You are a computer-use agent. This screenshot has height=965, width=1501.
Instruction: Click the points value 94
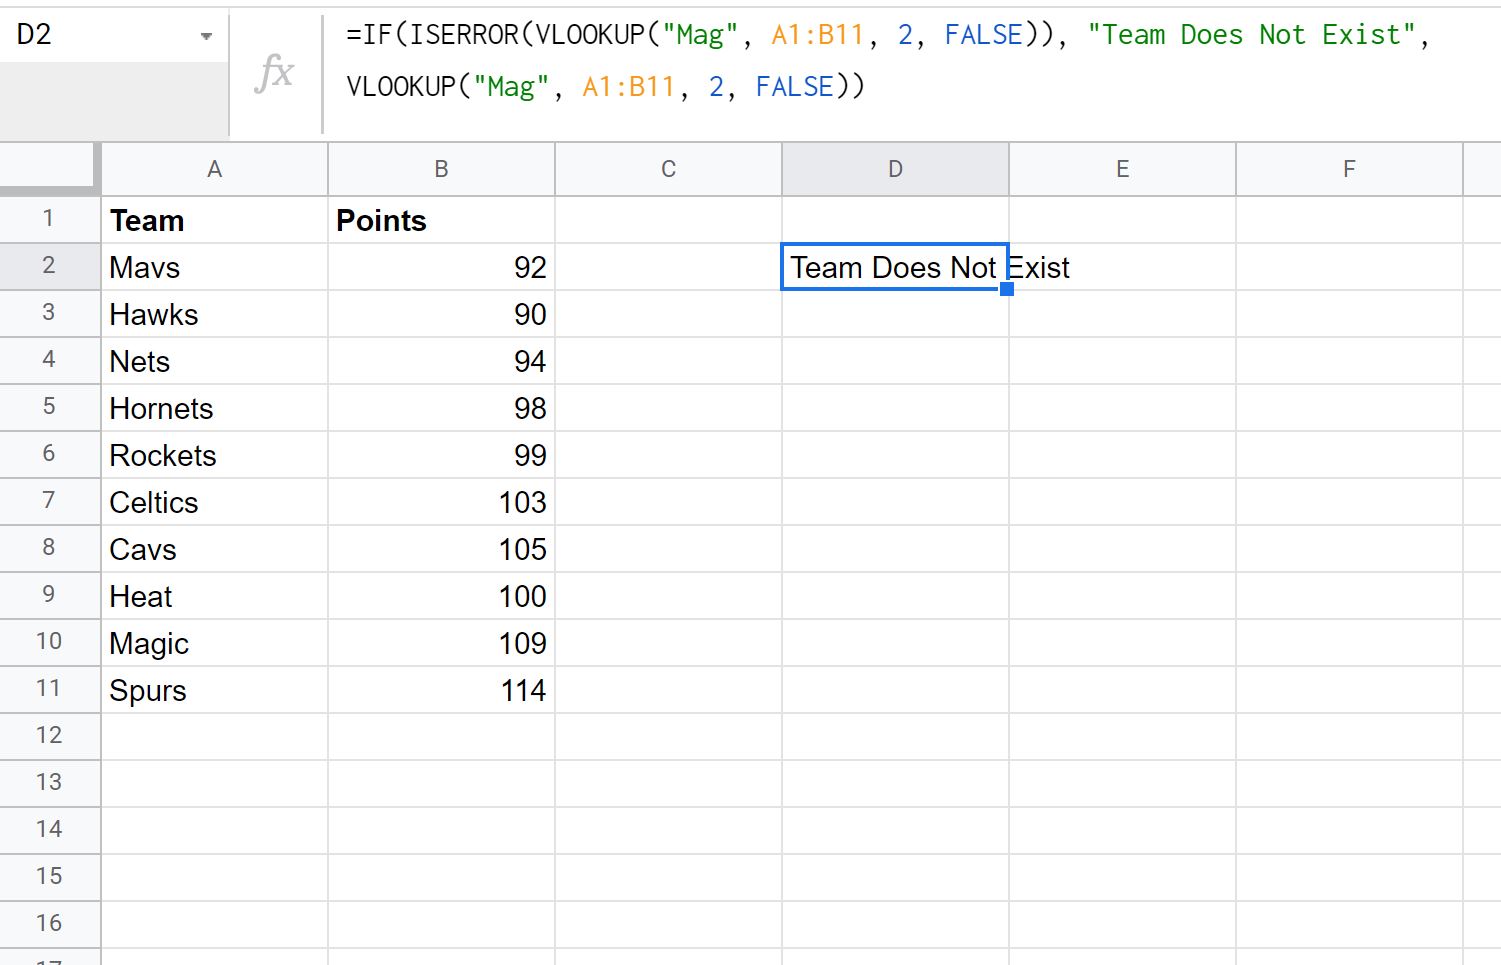pos(441,361)
